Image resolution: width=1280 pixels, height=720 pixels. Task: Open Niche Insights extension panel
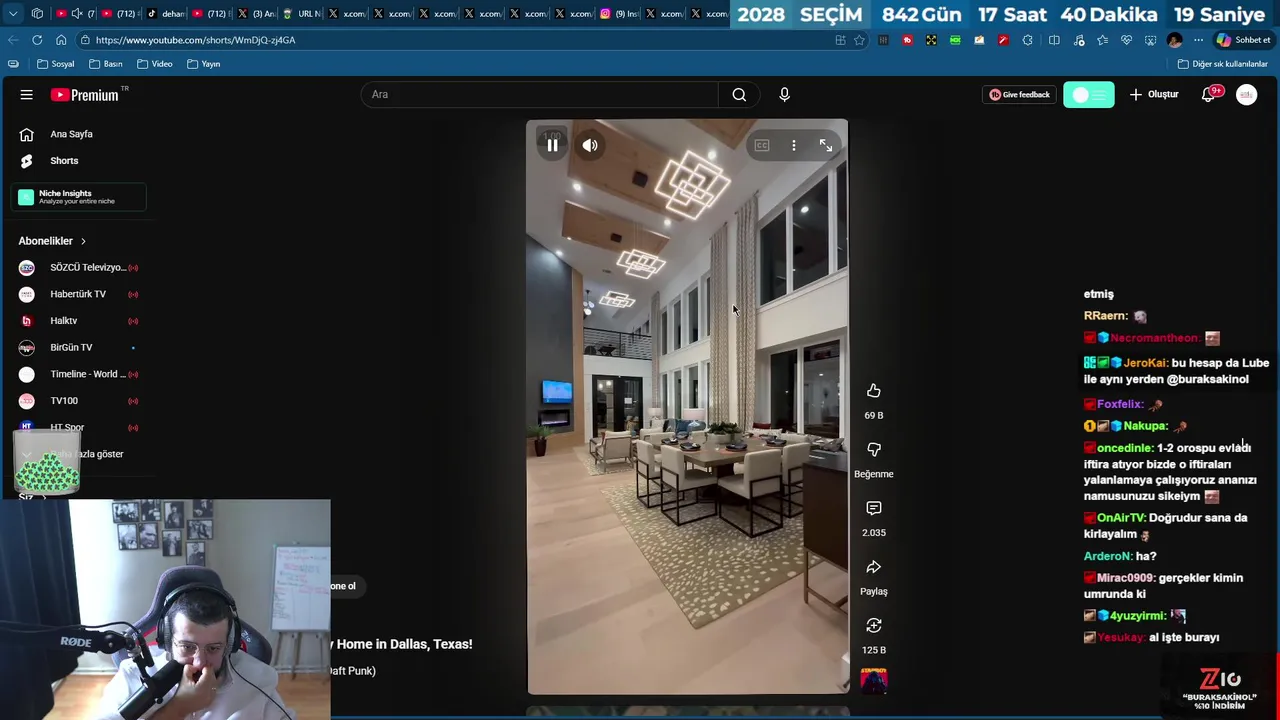[79, 197]
